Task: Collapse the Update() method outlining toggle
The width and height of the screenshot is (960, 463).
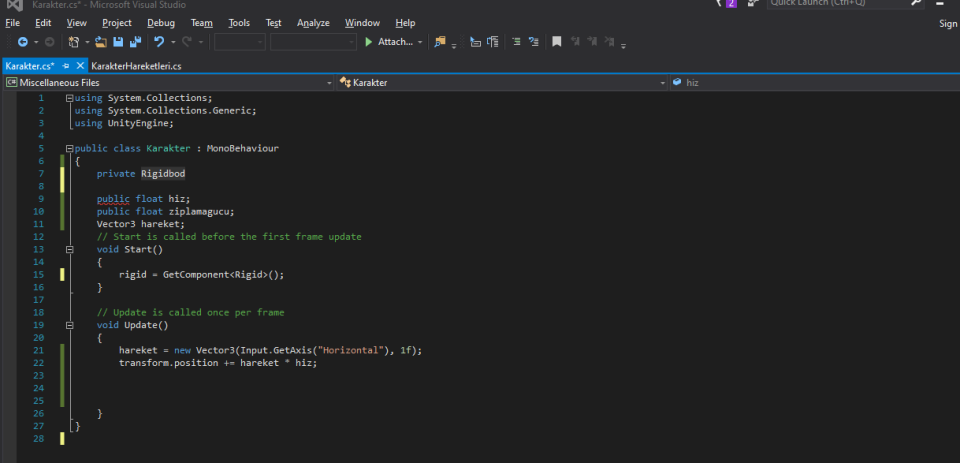Action: (x=68, y=325)
